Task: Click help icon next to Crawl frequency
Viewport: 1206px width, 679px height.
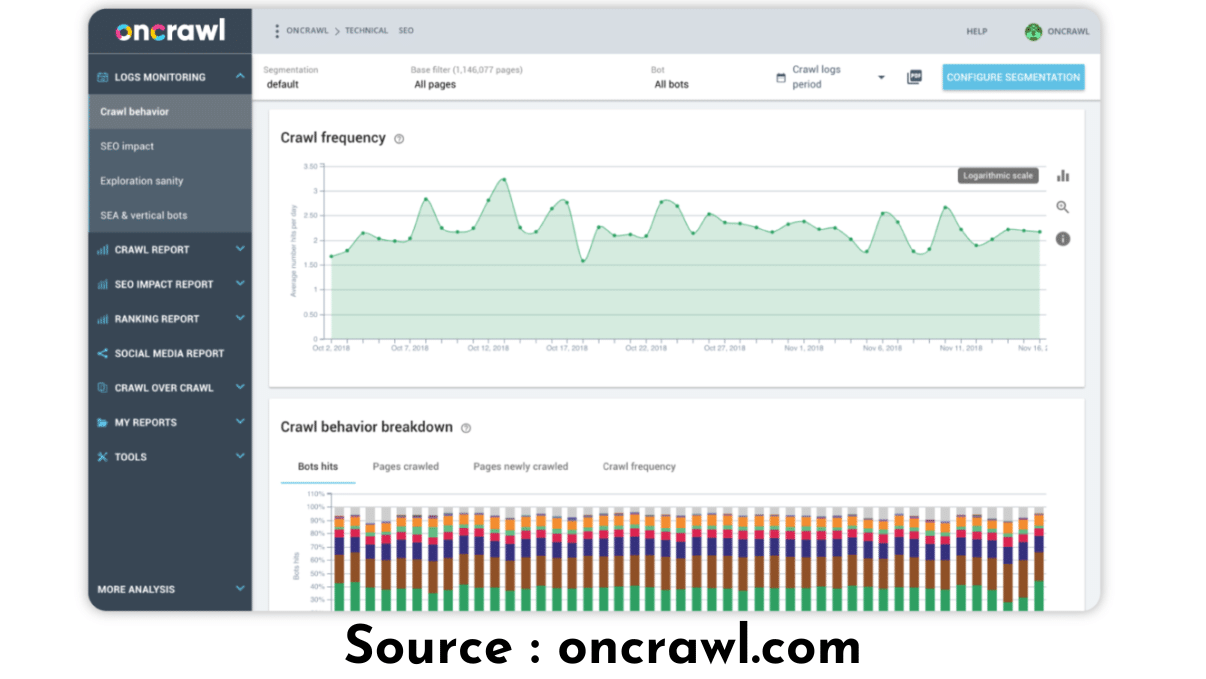Action: coord(399,139)
